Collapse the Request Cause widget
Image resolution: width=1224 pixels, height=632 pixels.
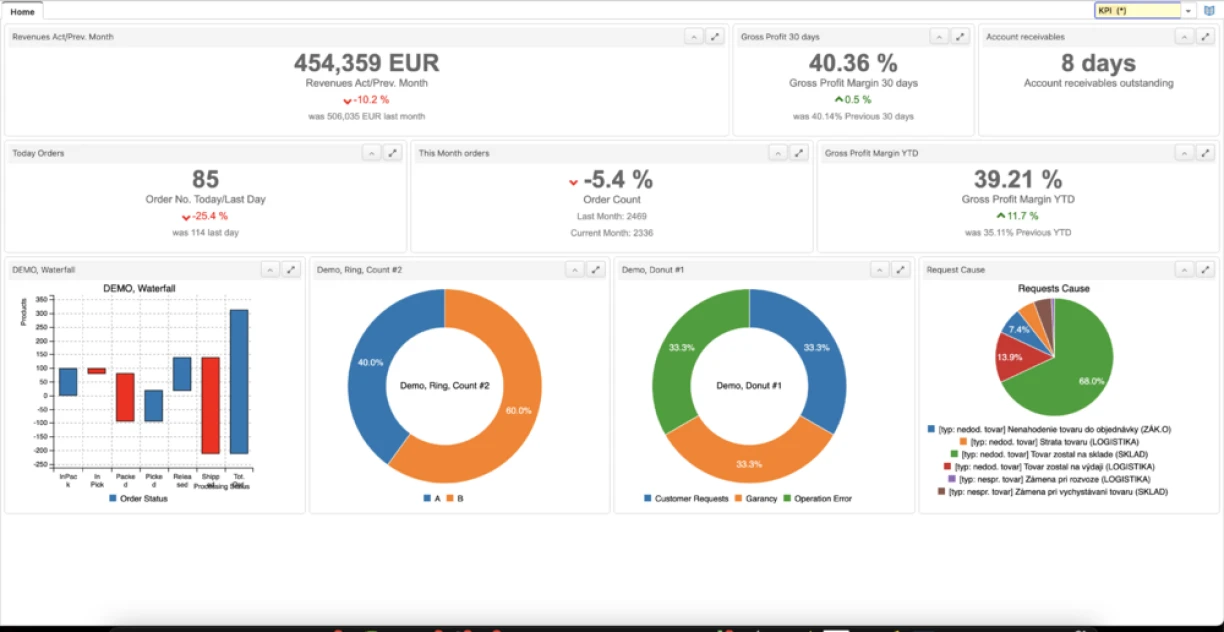(1182, 268)
